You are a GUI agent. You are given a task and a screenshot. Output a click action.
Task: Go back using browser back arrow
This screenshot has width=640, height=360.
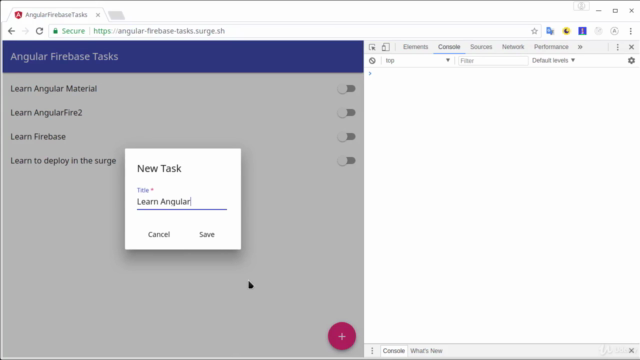pyautogui.click(x=11, y=31)
